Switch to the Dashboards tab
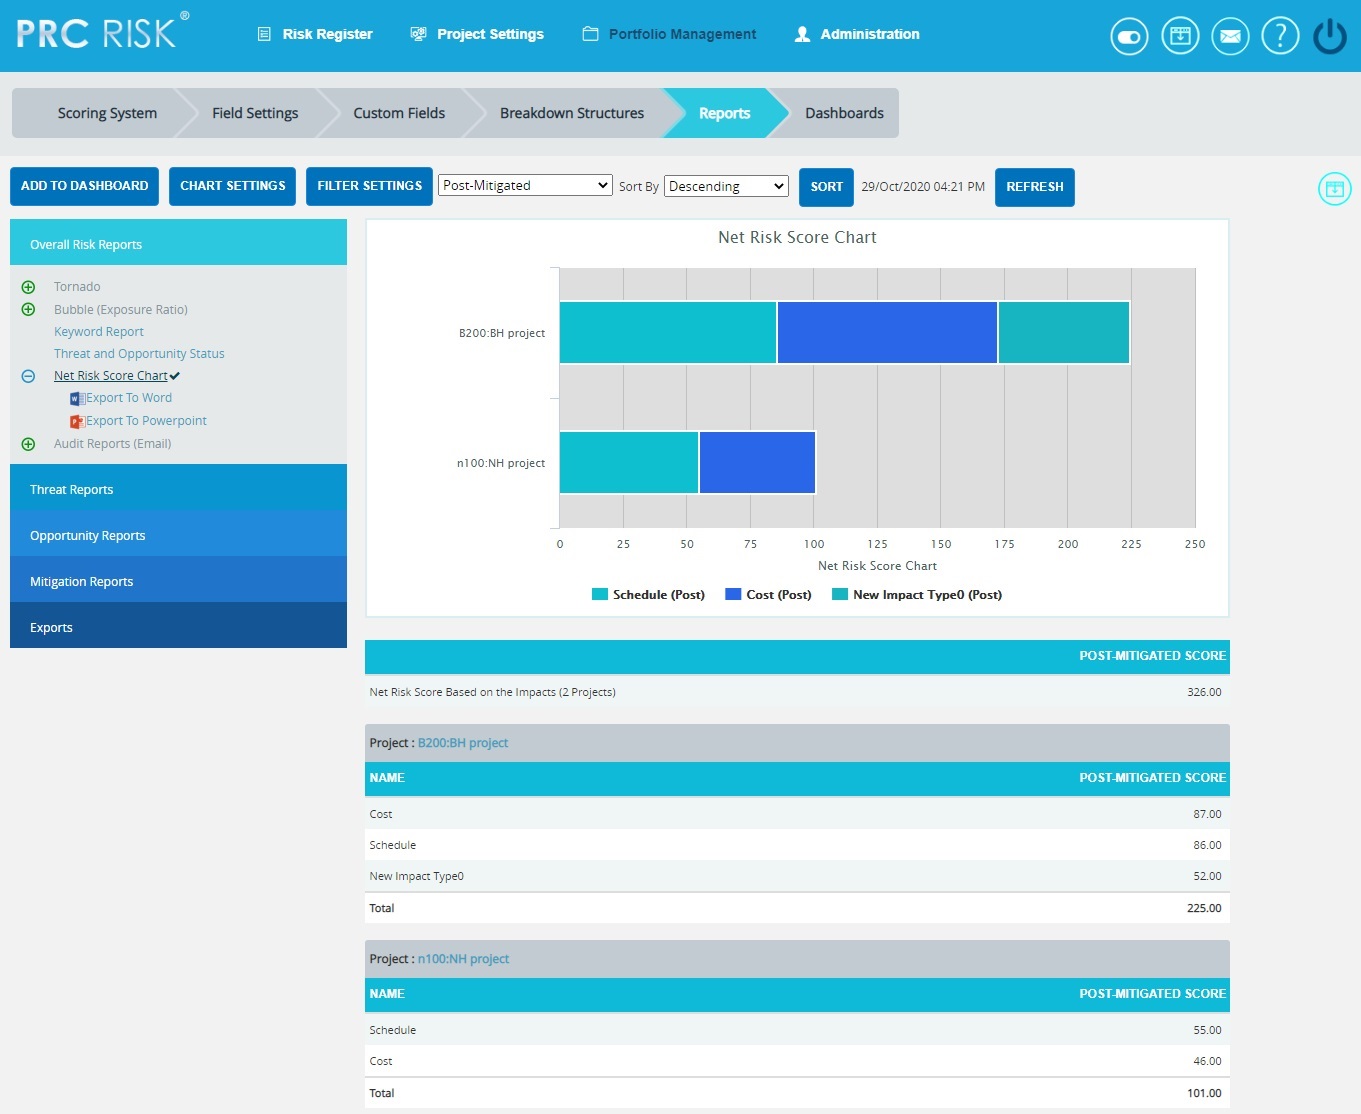The height and width of the screenshot is (1114, 1361). click(x=843, y=113)
